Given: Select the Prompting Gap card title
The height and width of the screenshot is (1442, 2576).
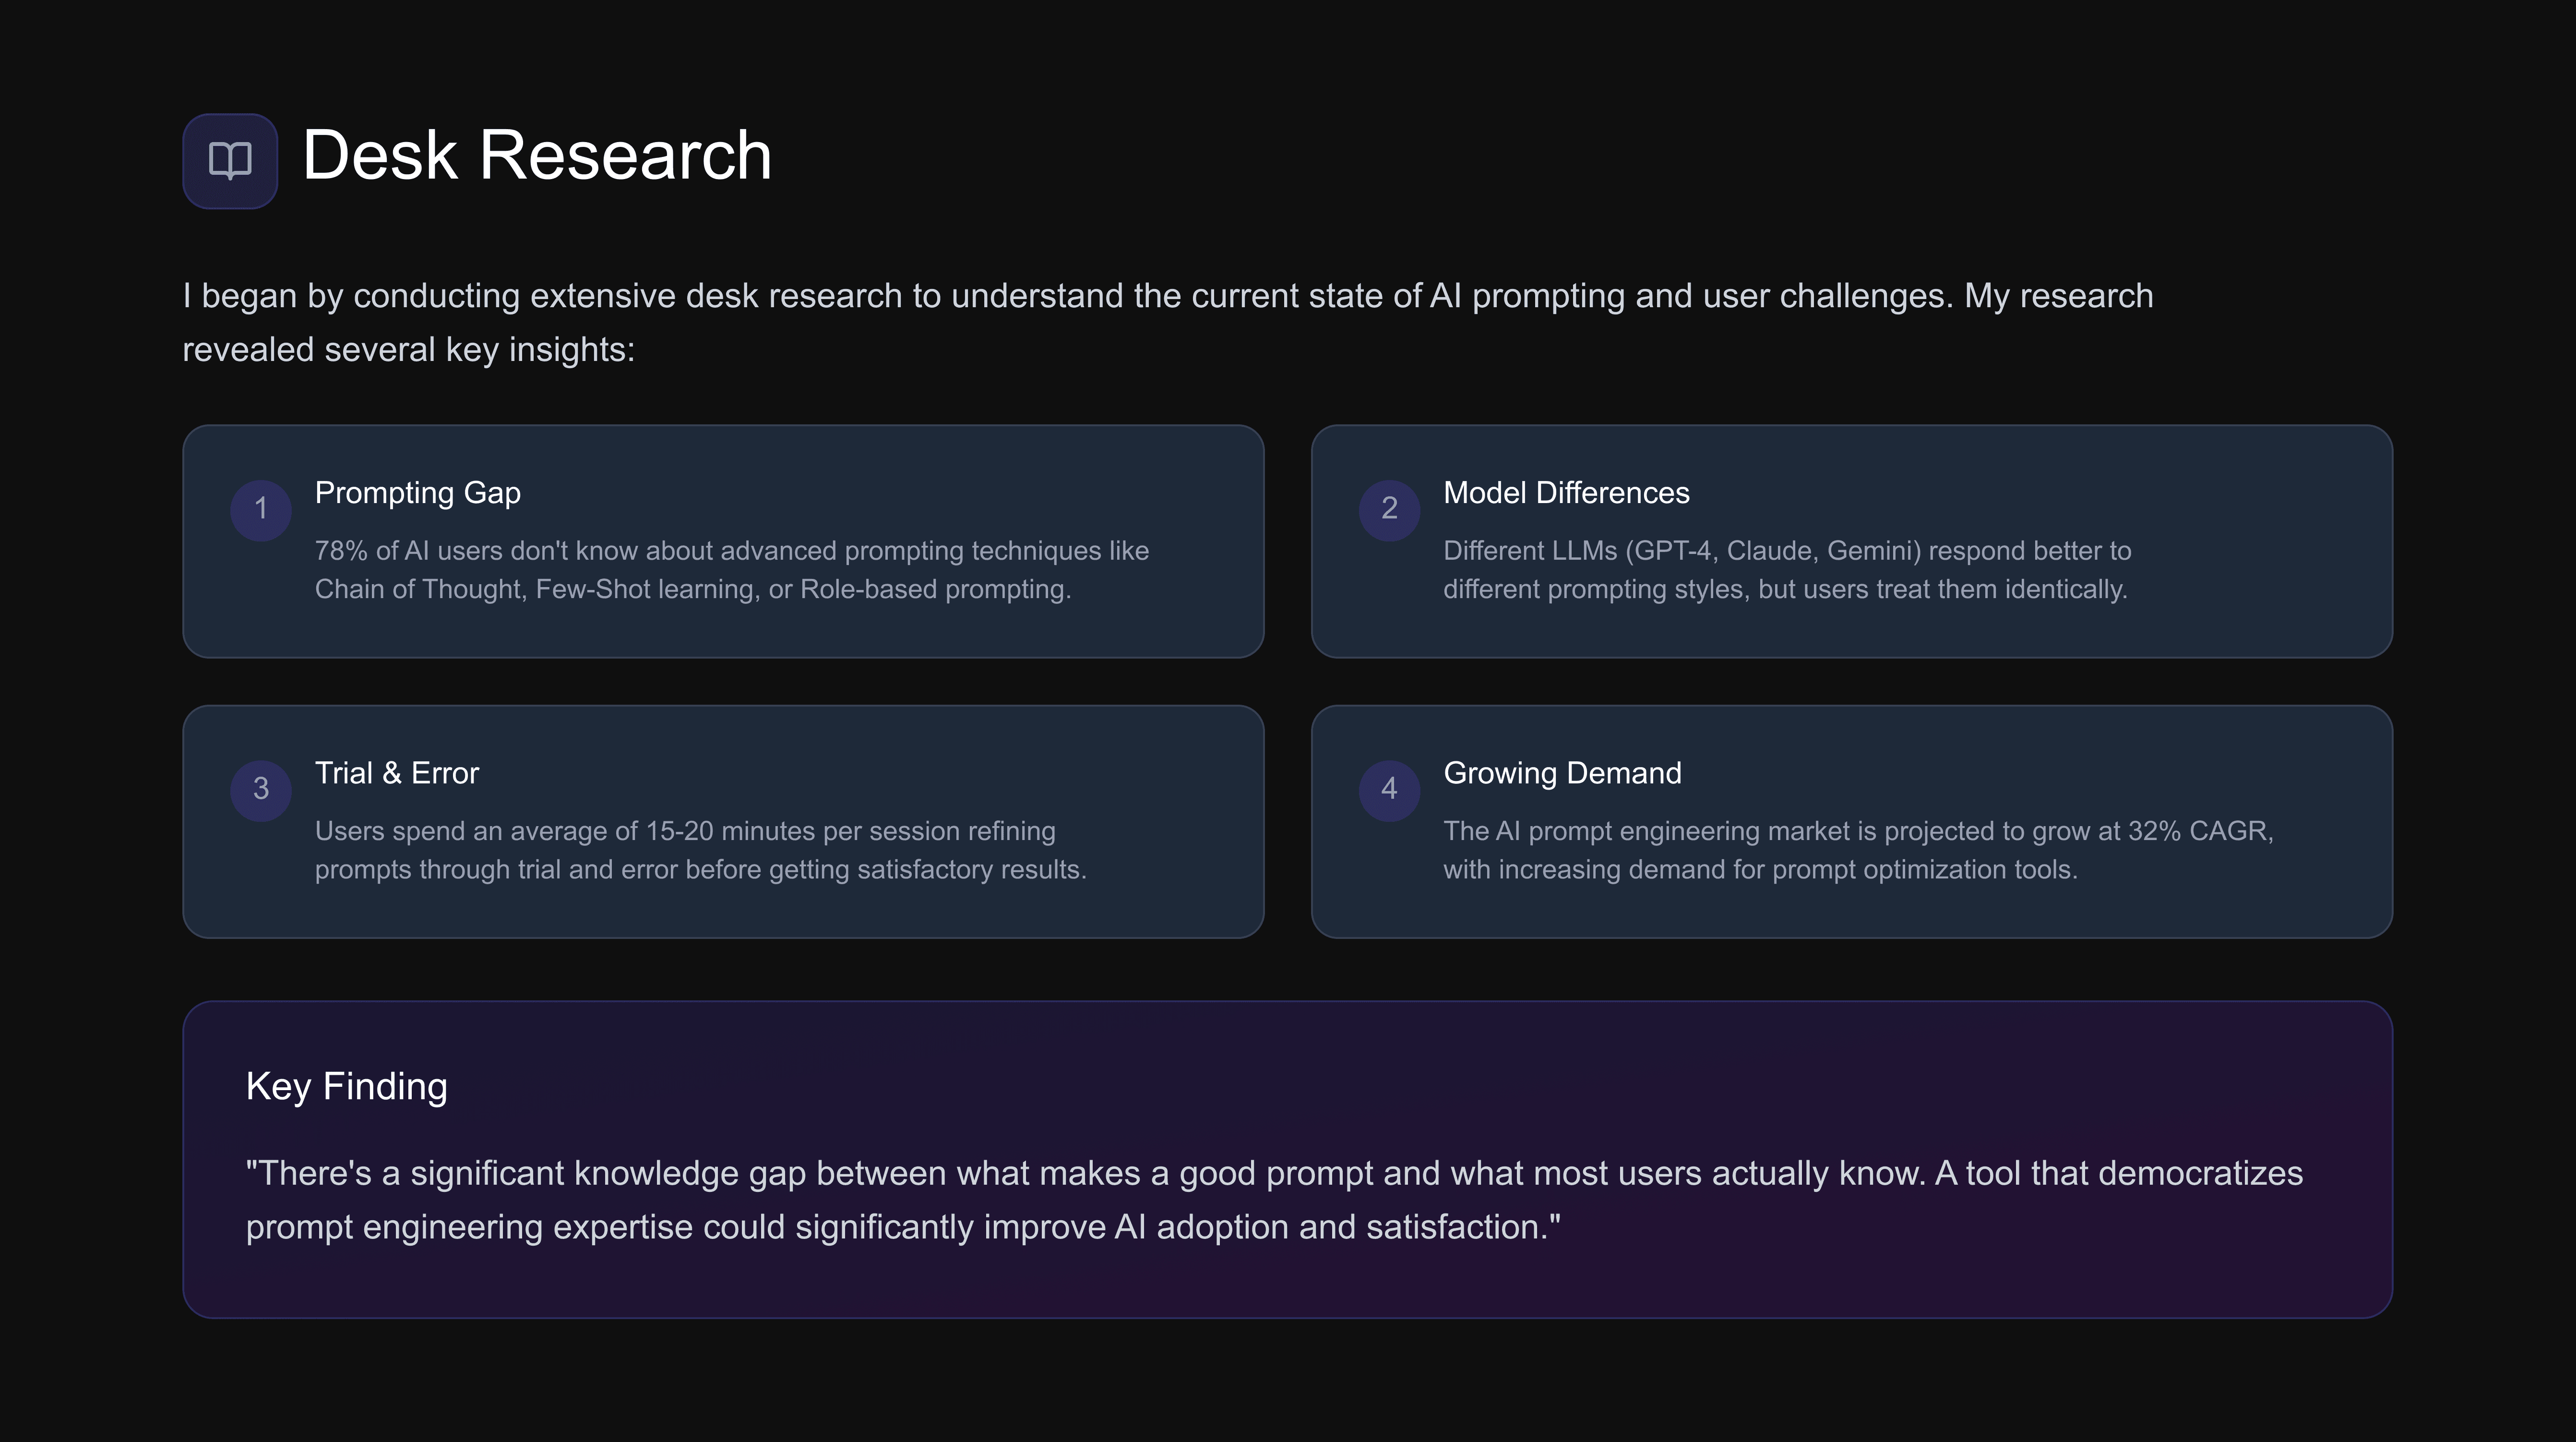Looking at the screenshot, I should click(417, 493).
